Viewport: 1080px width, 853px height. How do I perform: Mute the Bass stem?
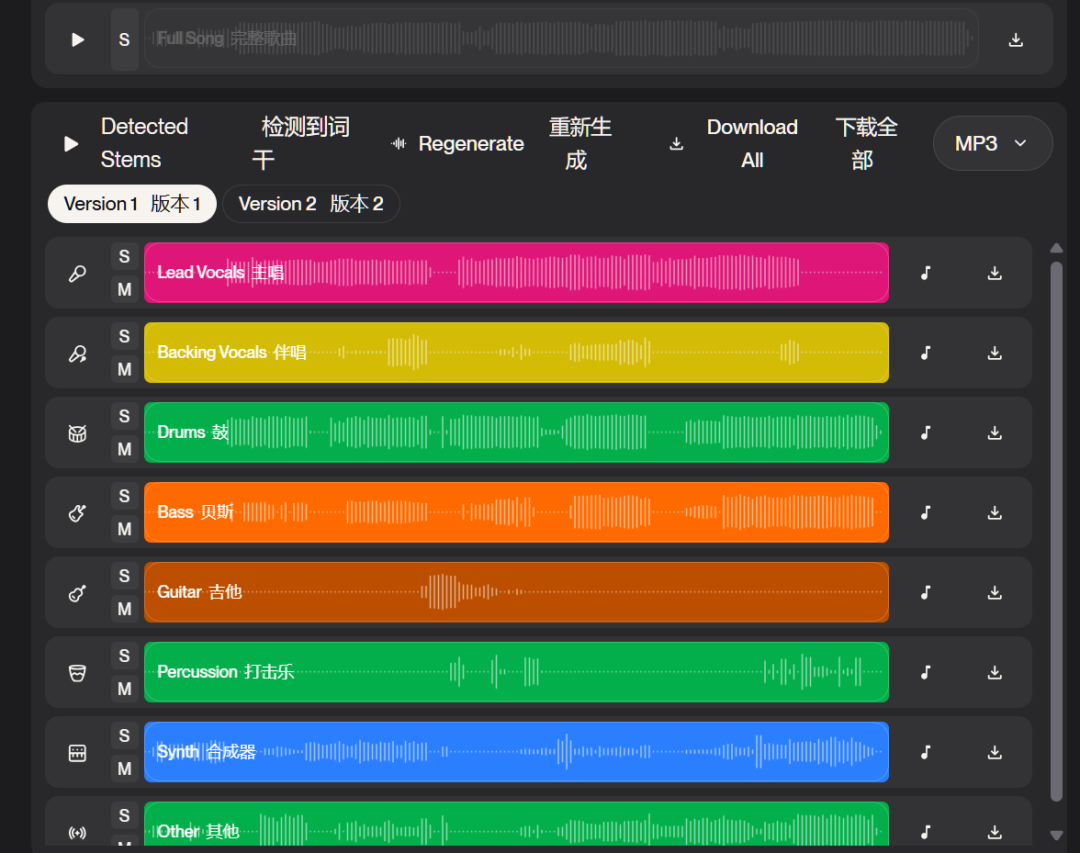124,530
